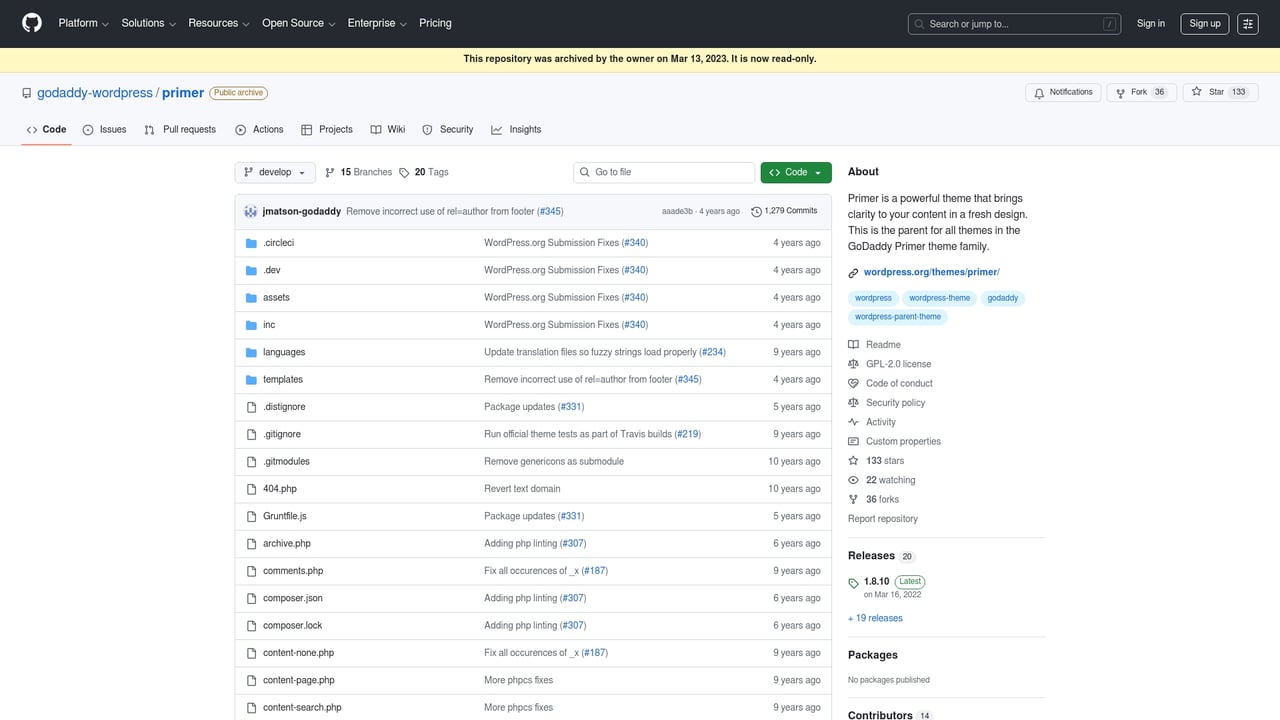Viewport: 1280px width, 720px height.
Task: View GPL-2.0 license via scales icon
Action: coord(855,363)
